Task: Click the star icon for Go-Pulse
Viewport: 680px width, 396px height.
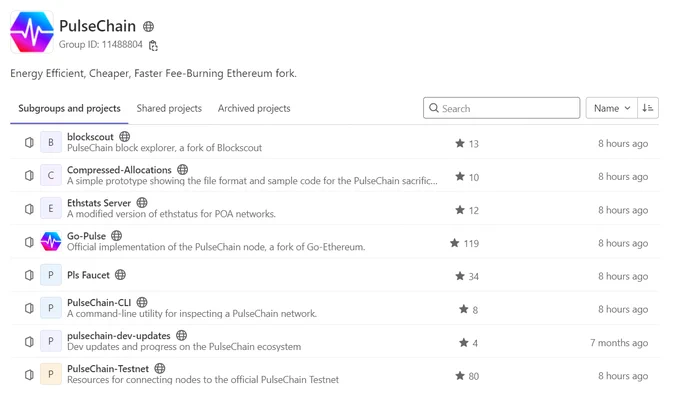Action: (x=454, y=243)
